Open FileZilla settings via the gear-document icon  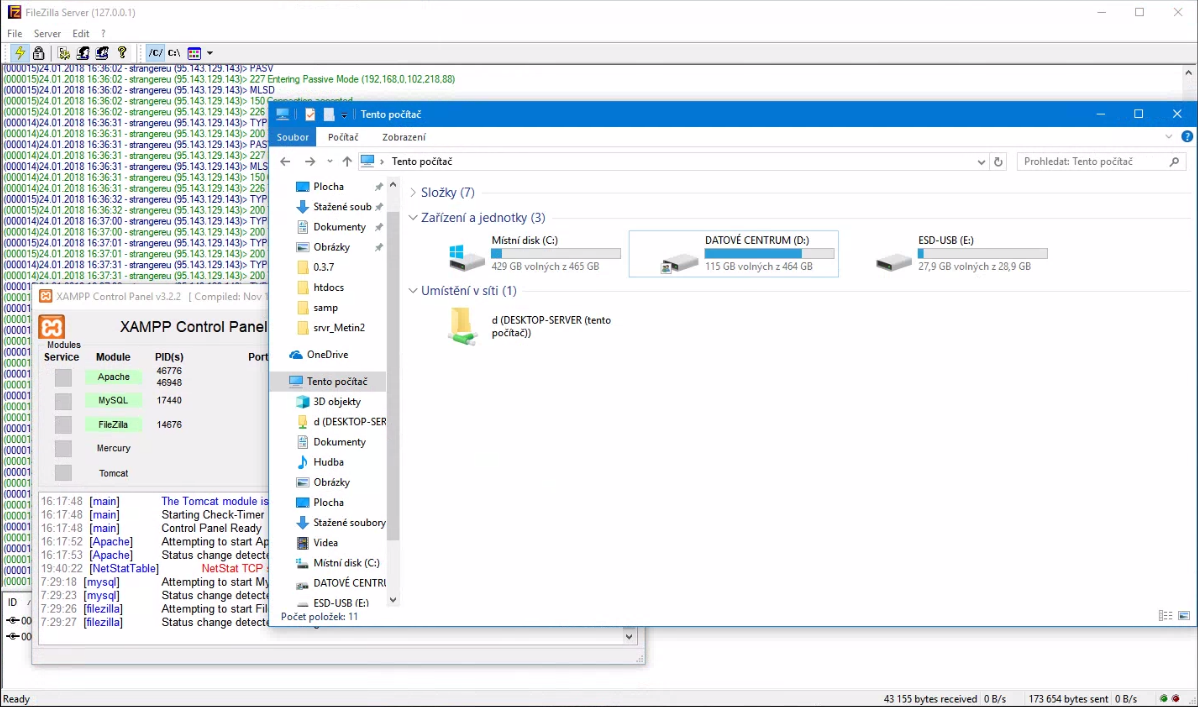[65, 53]
